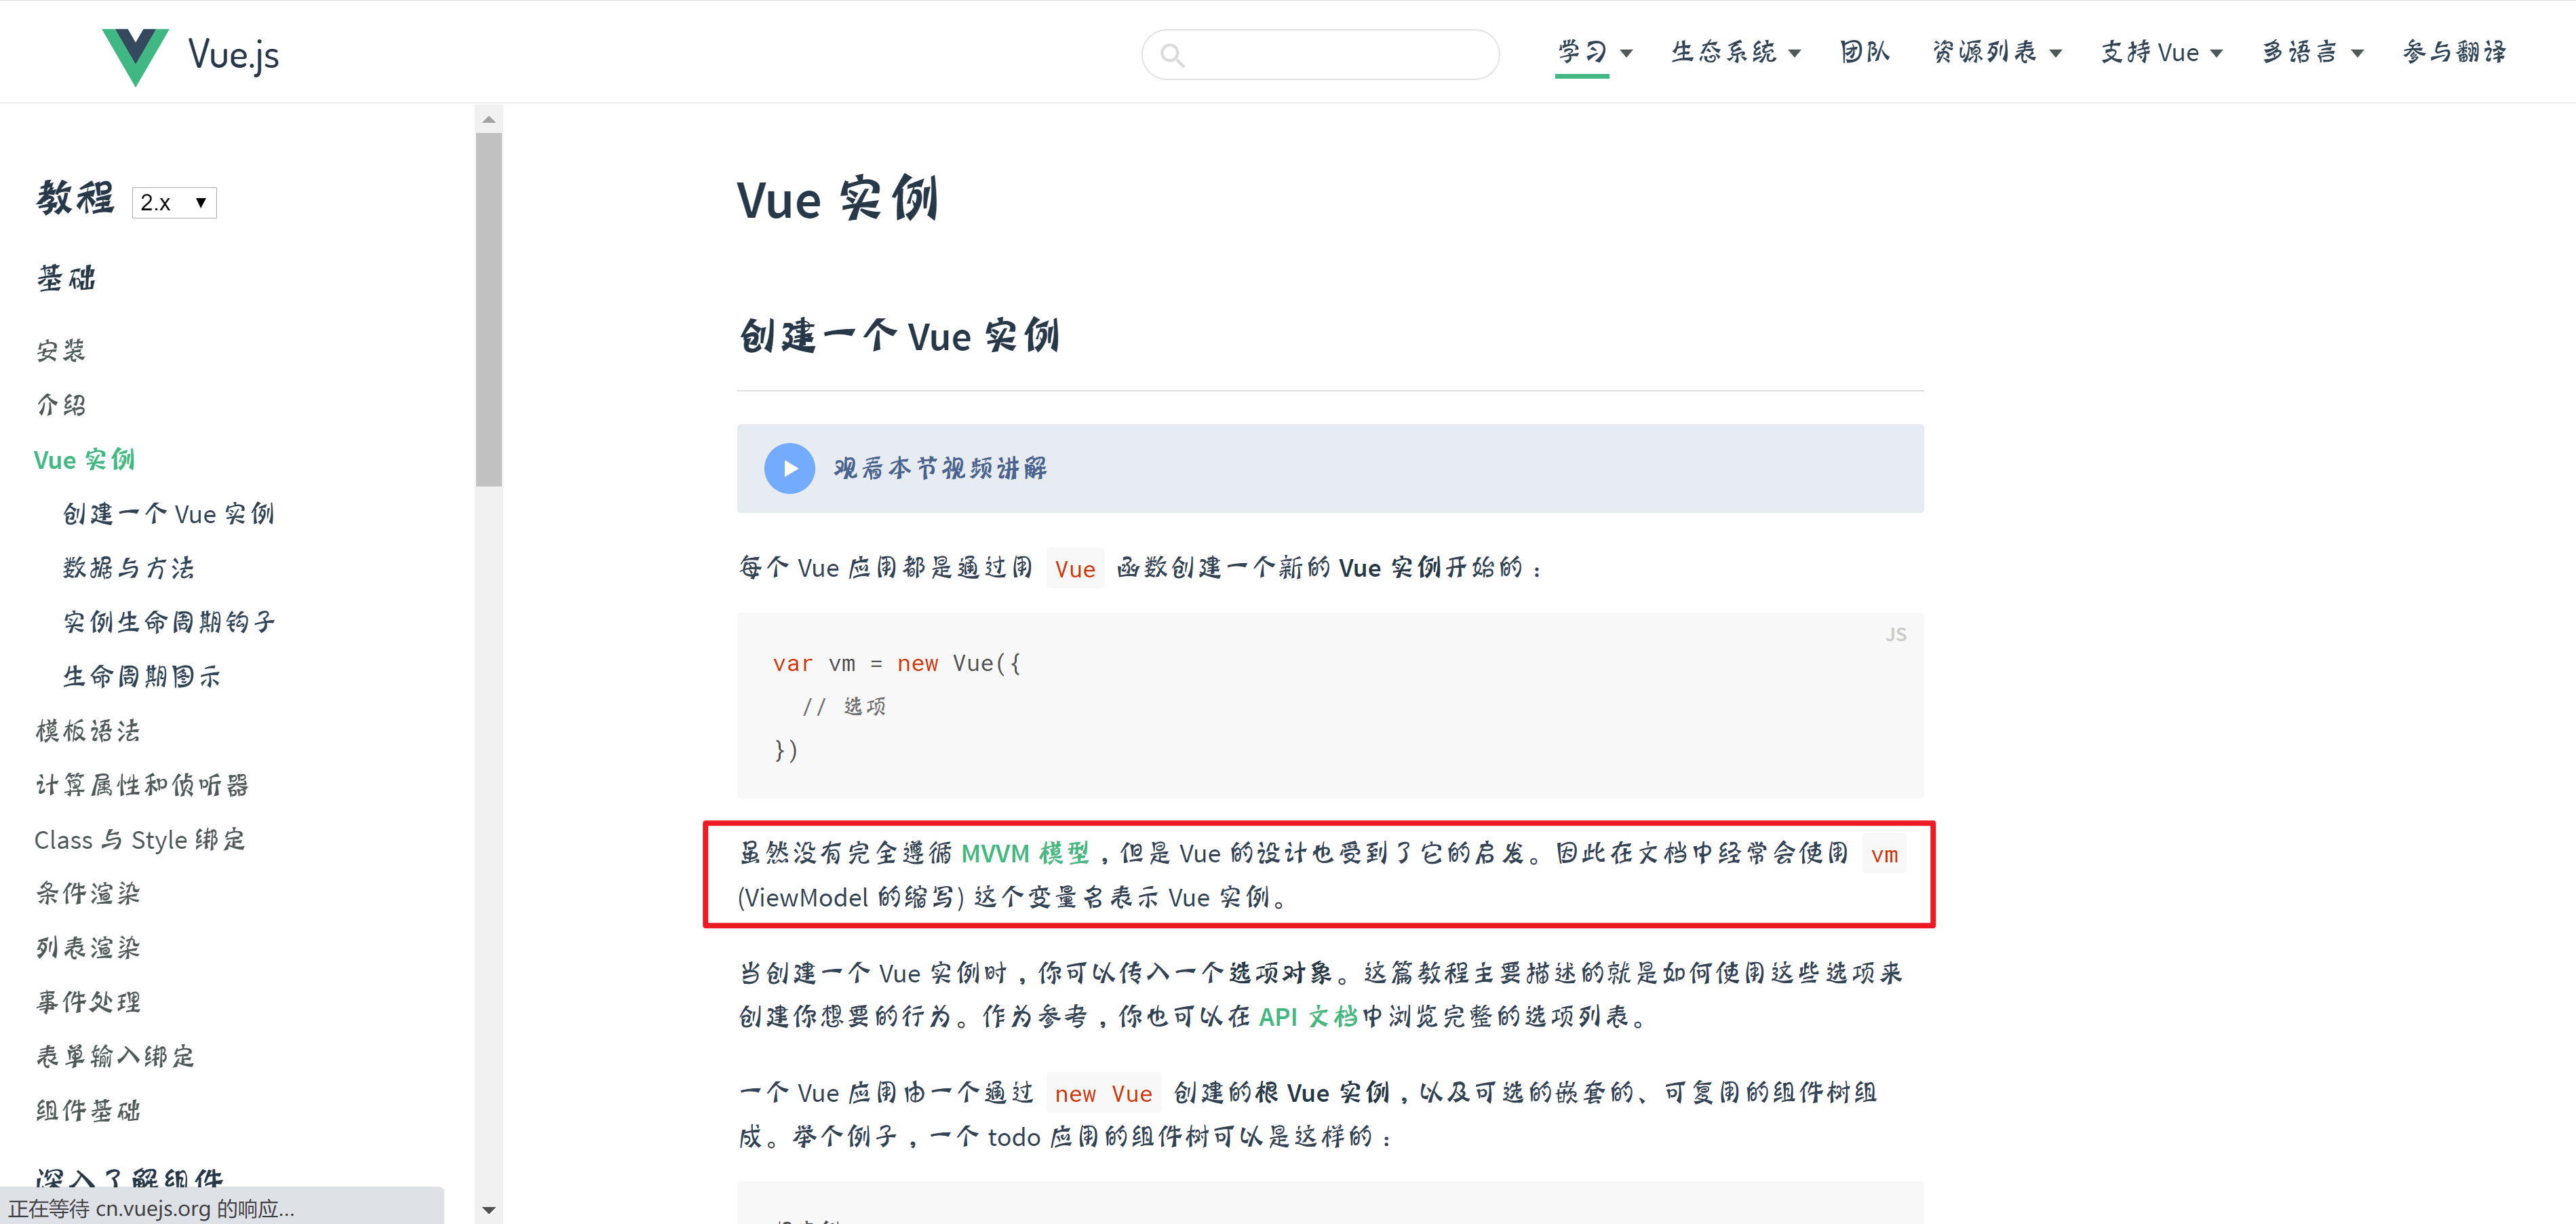Select 数据与方法 sidebar subsection
Image resolution: width=2576 pixels, height=1224 pixels.
pyautogui.click(x=129, y=568)
